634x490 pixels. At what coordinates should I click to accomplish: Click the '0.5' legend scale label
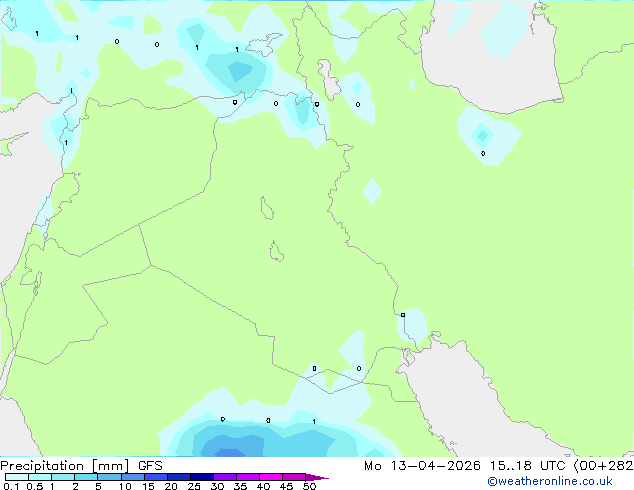35,486
